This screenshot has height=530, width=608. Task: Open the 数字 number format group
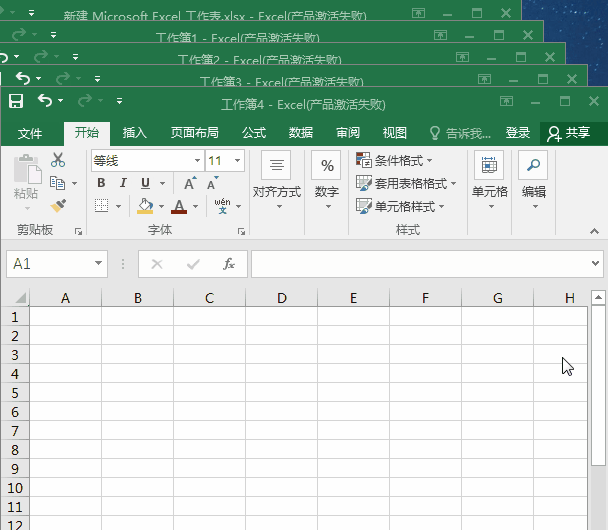tap(326, 180)
